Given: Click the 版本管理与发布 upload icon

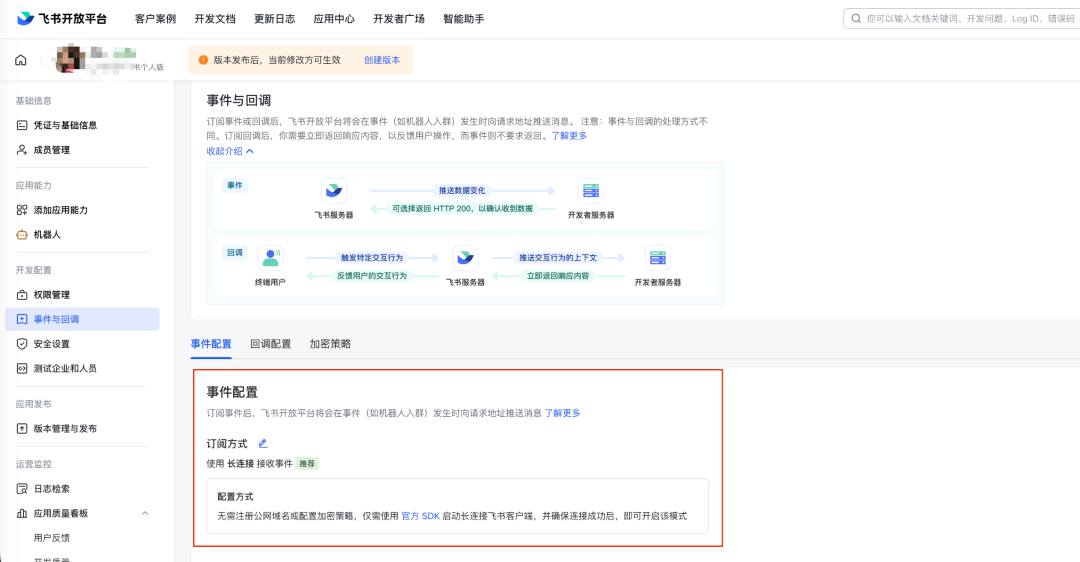Looking at the screenshot, I should [x=22, y=428].
